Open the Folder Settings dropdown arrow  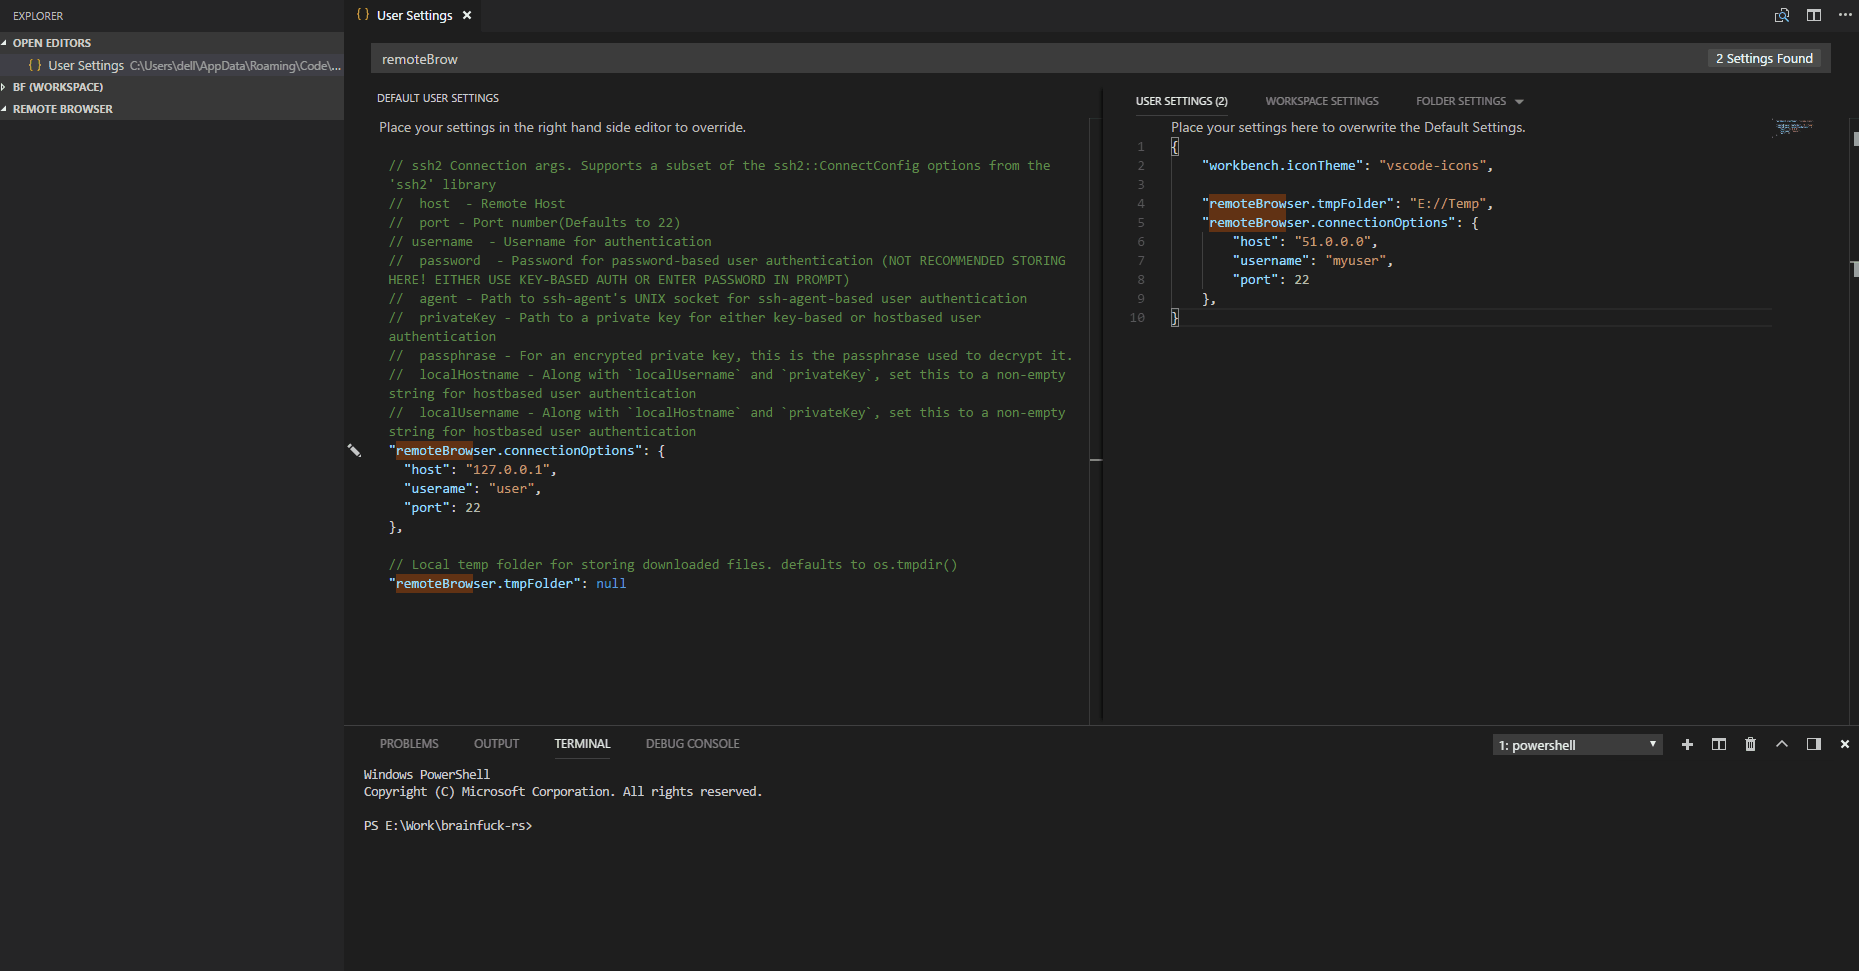[1519, 101]
